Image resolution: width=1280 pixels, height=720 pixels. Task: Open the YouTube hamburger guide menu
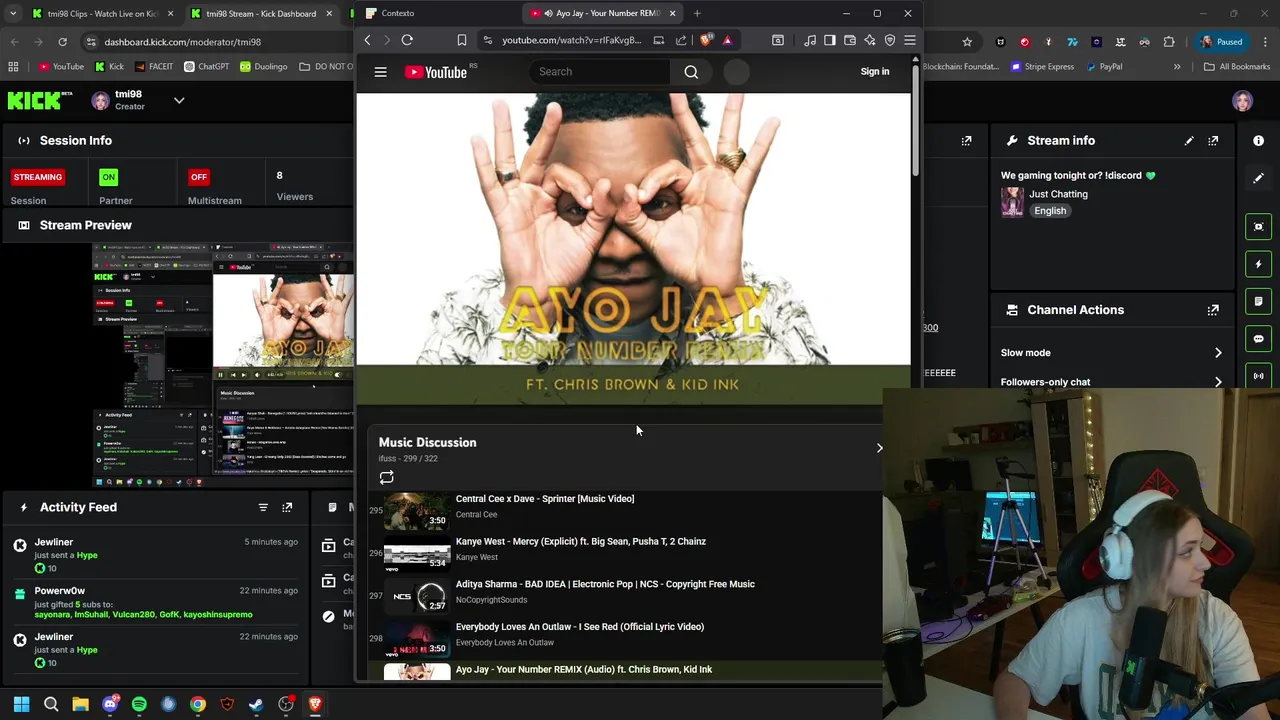click(x=380, y=72)
